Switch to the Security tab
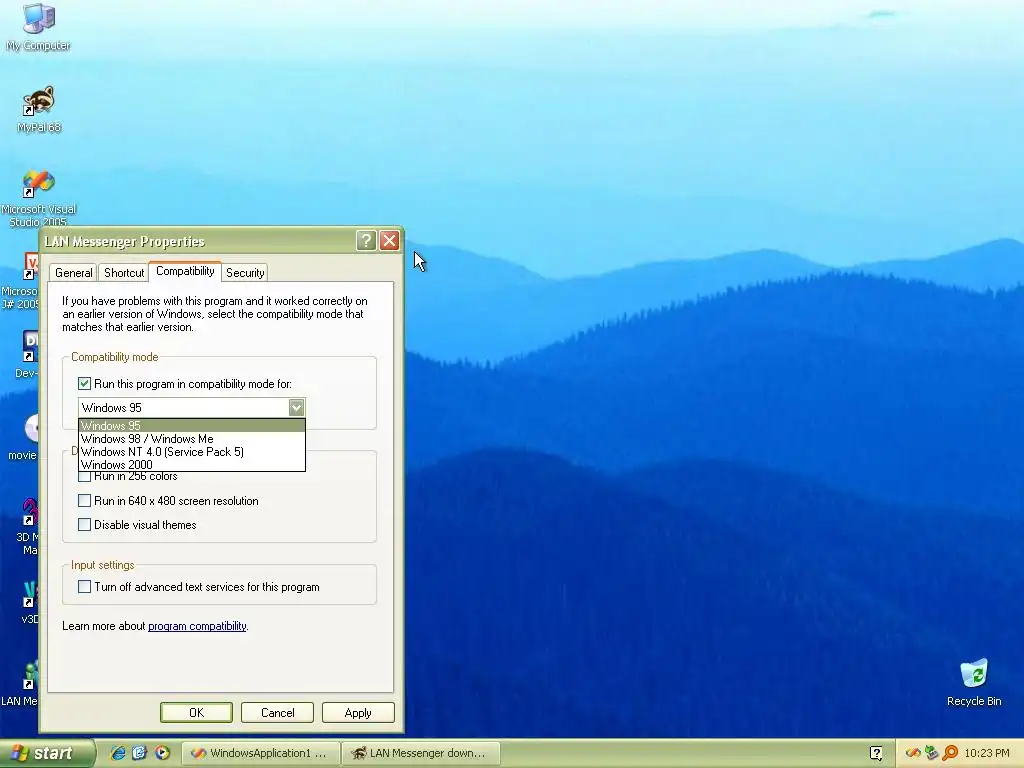The height and width of the screenshot is (768, 1024). (x=245, y=273)
